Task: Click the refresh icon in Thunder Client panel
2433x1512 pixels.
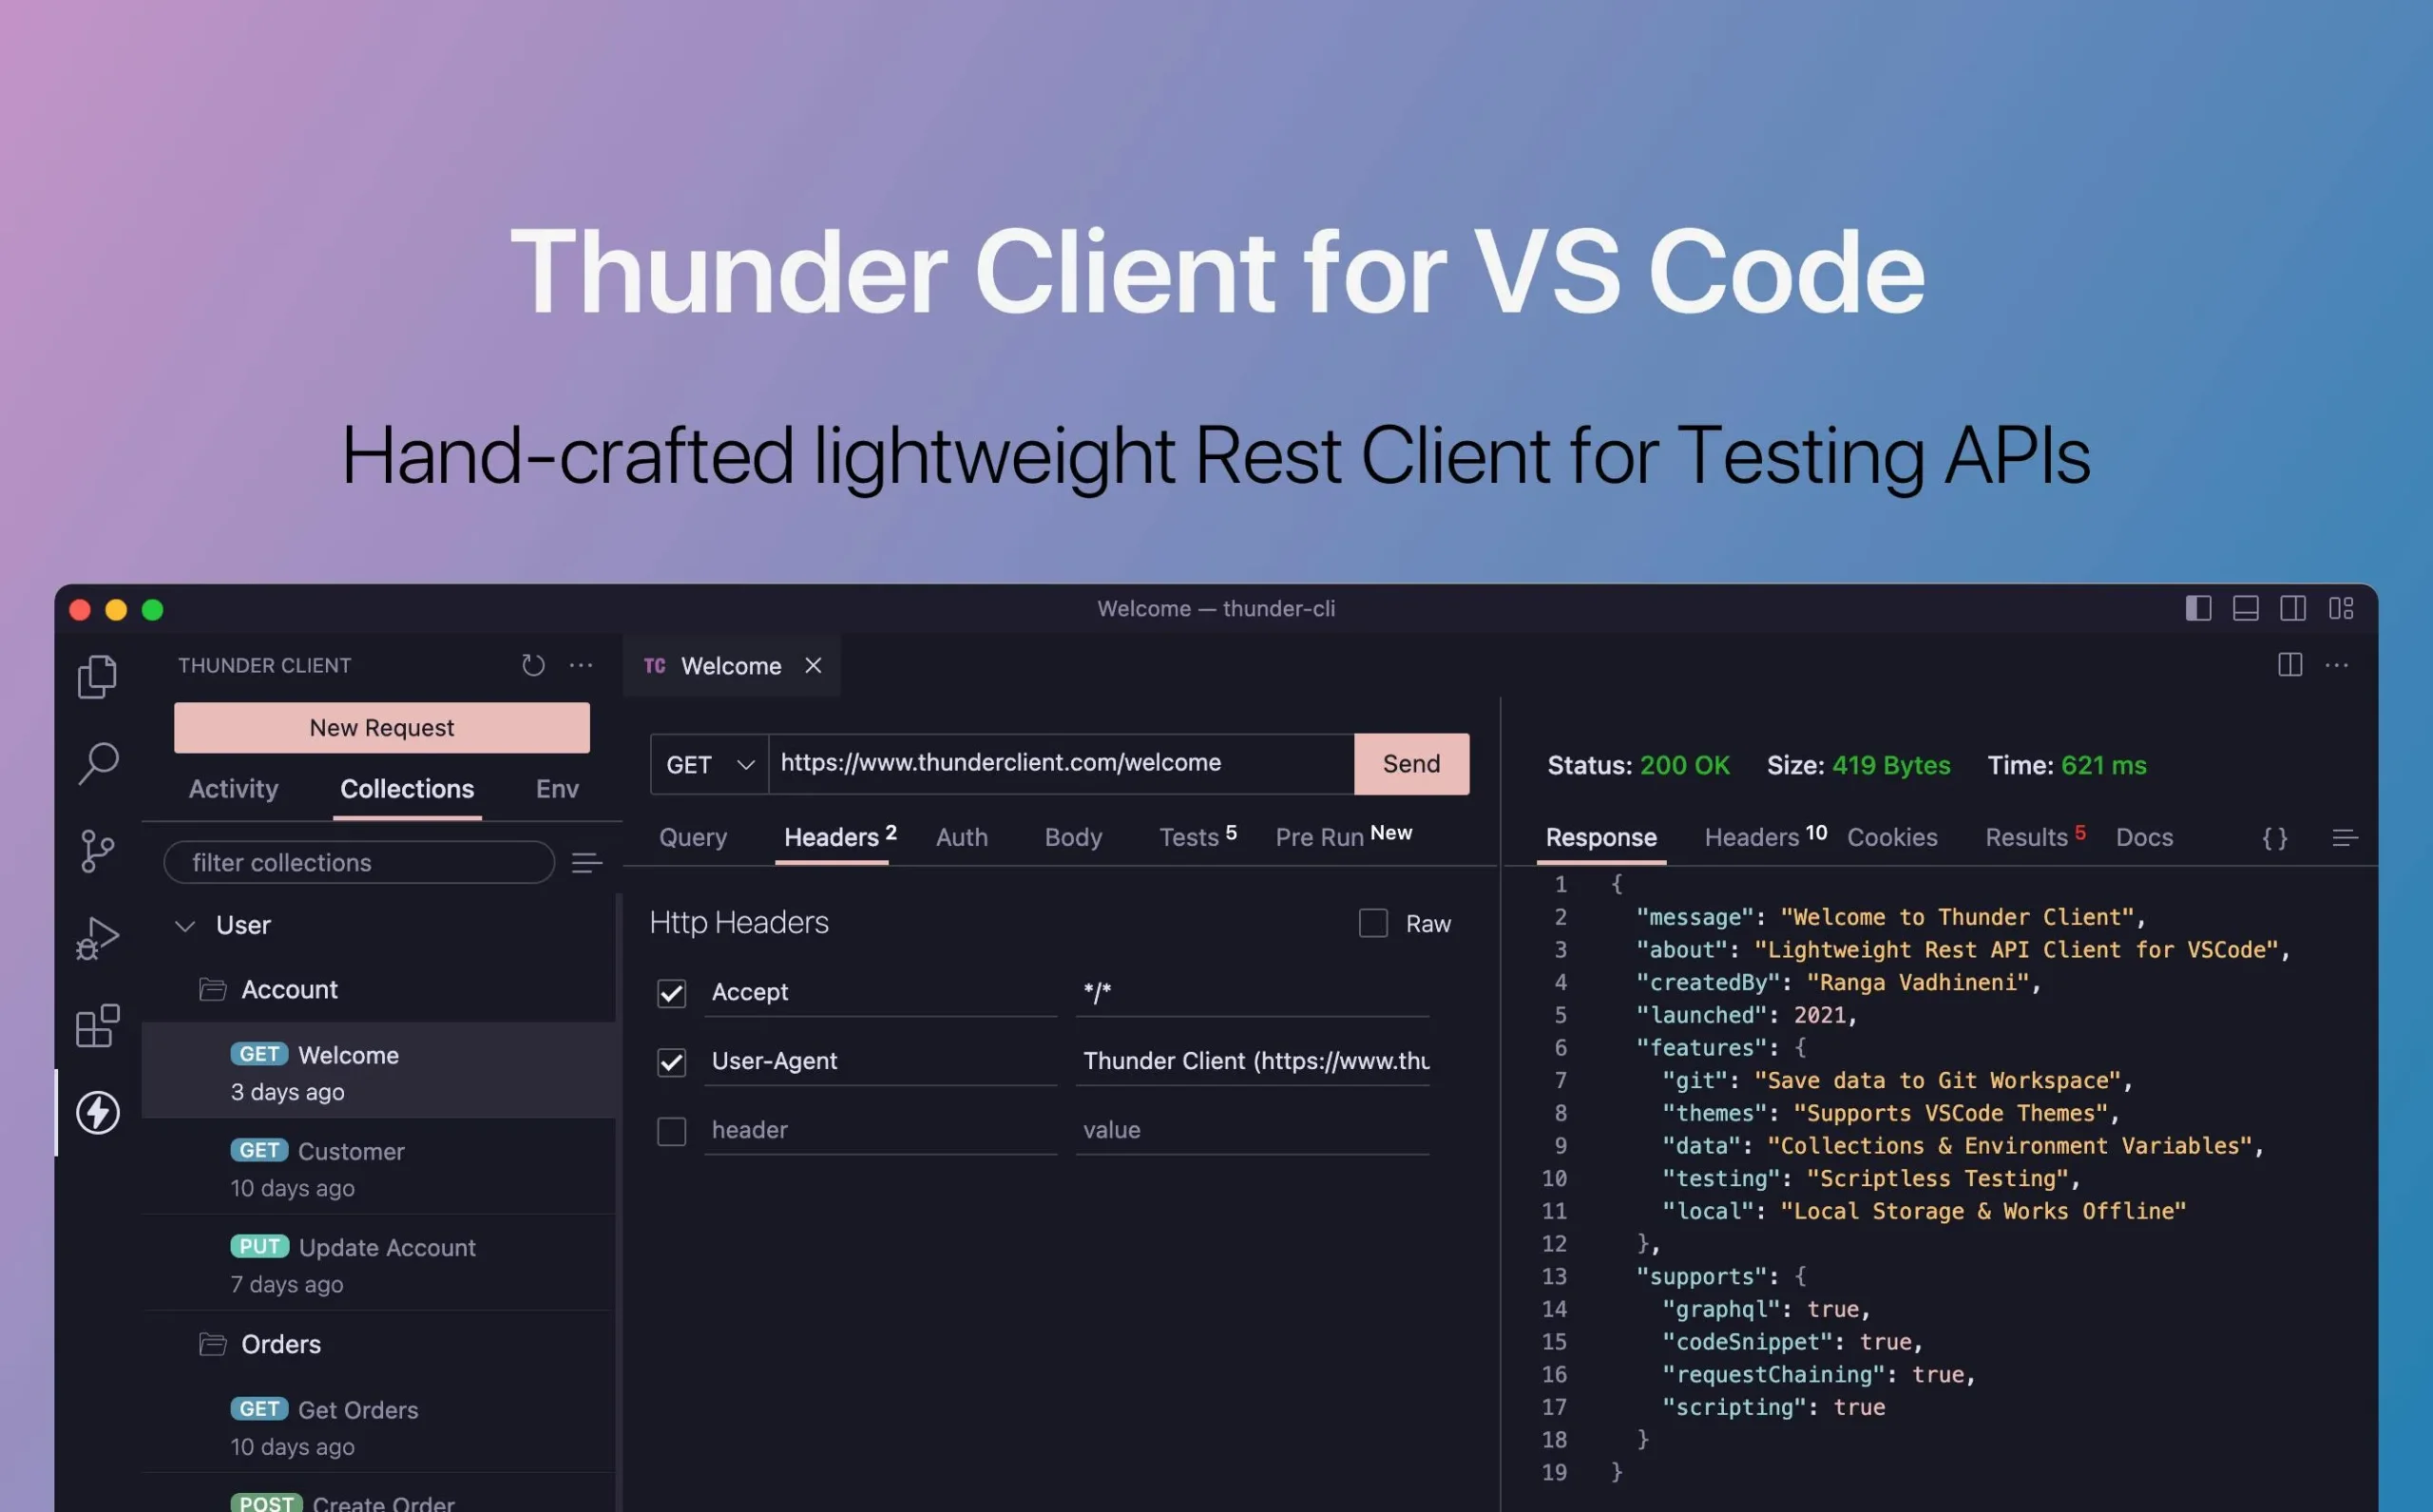Action: coord(533,665)
